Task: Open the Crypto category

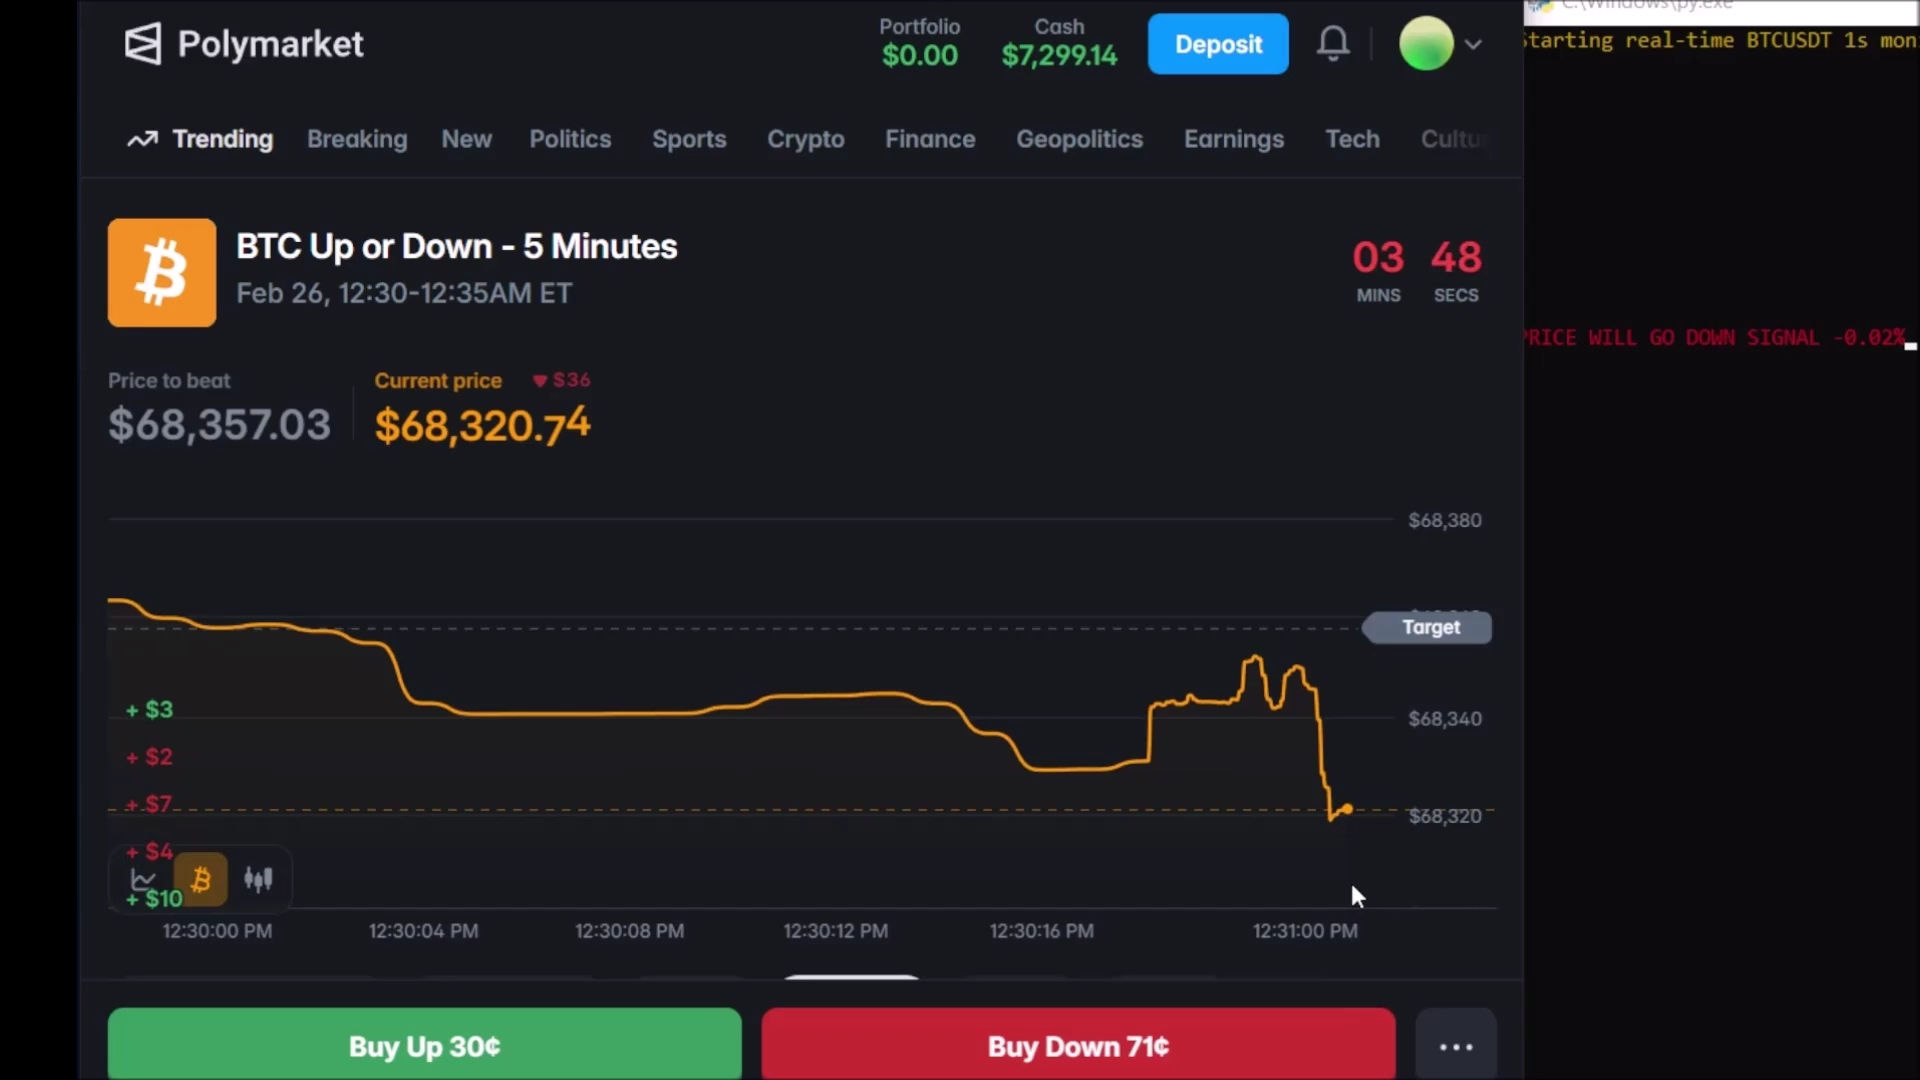Action: (x=806, y=139)
